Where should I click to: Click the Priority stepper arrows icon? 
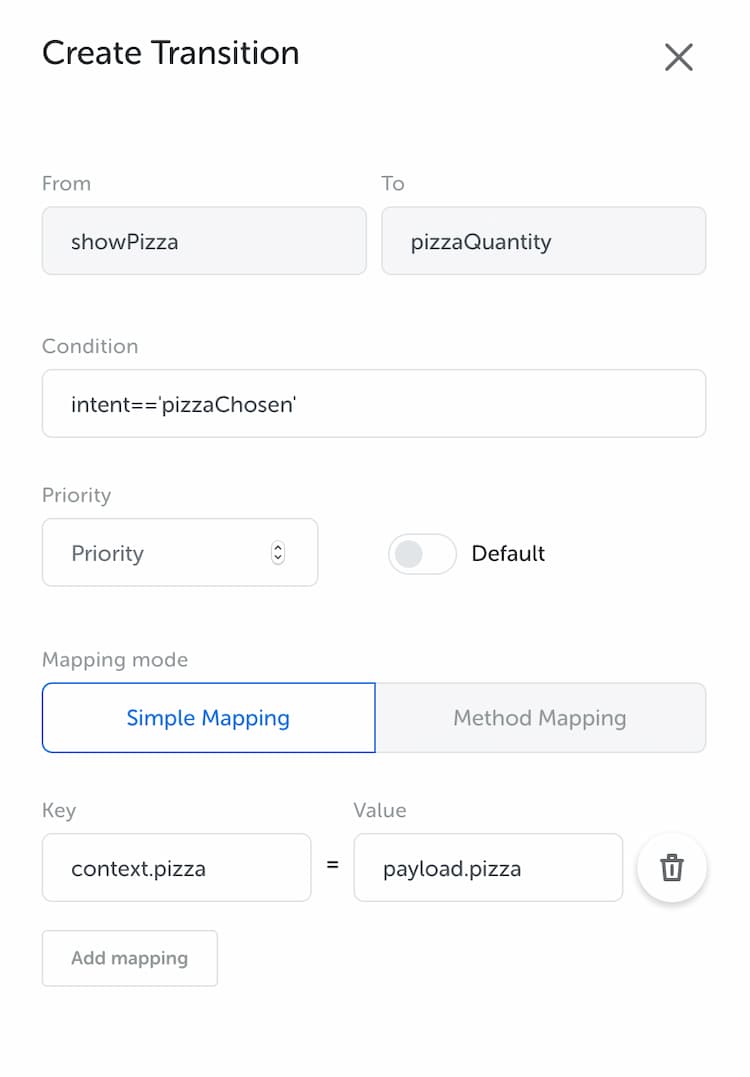pyautogui.click(x=277, y=553)
